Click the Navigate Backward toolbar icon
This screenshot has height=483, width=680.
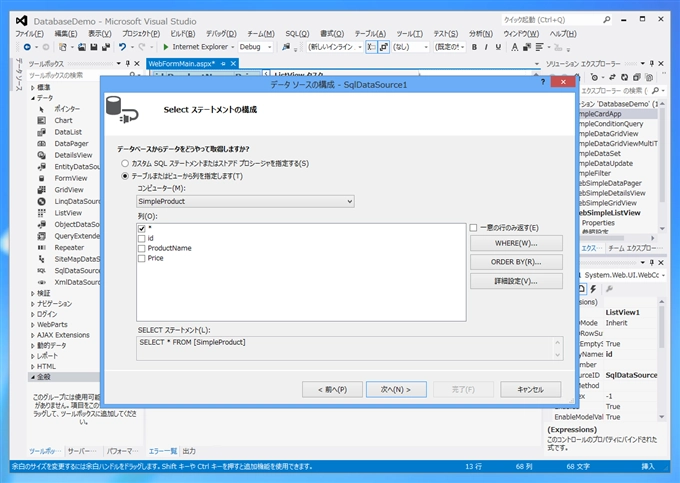coord(27,47)
